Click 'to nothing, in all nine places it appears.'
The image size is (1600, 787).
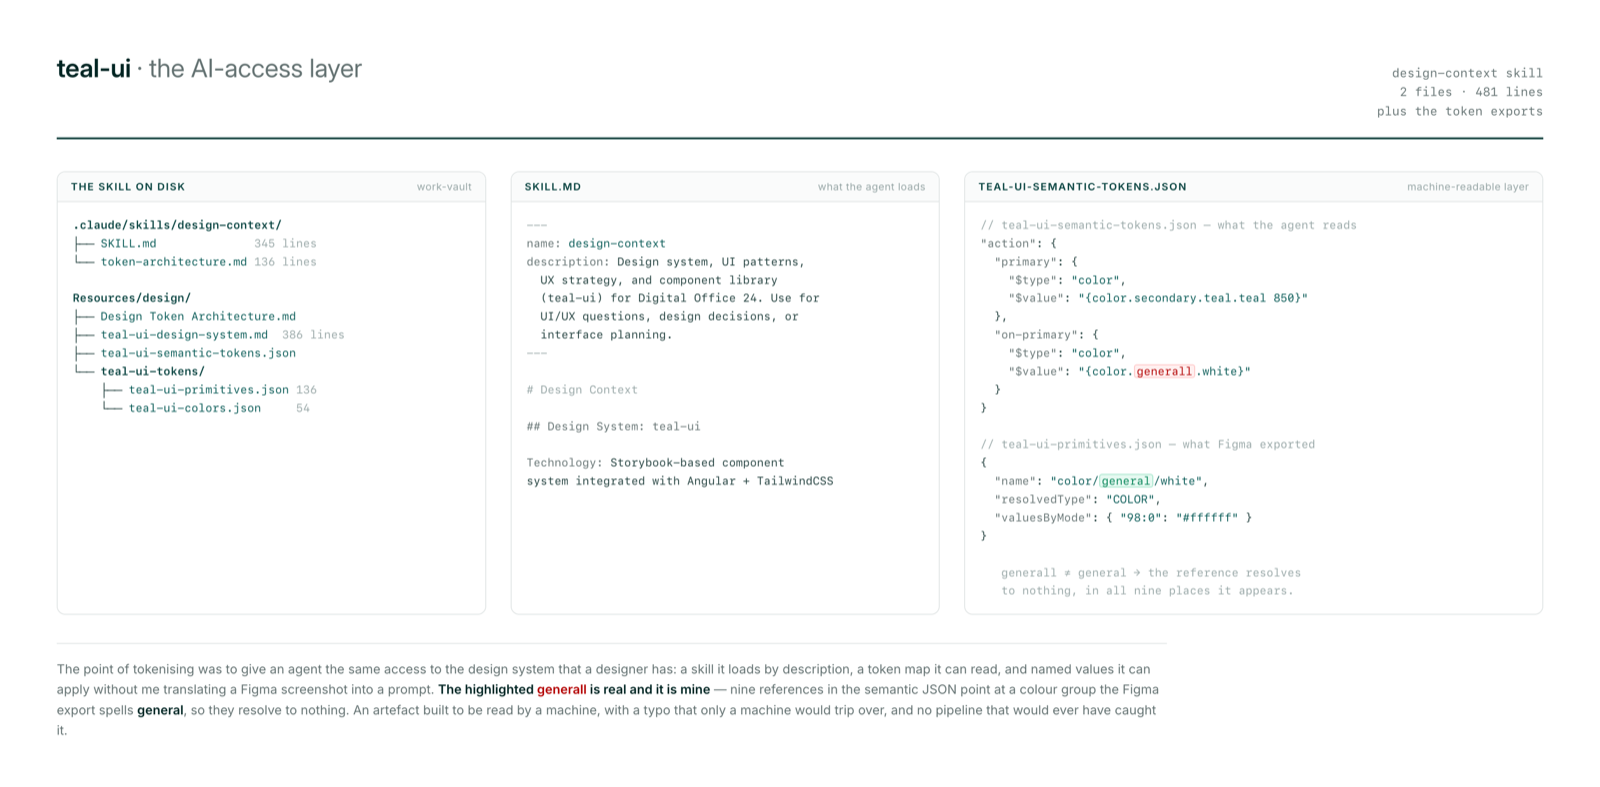coord(1147,591)
